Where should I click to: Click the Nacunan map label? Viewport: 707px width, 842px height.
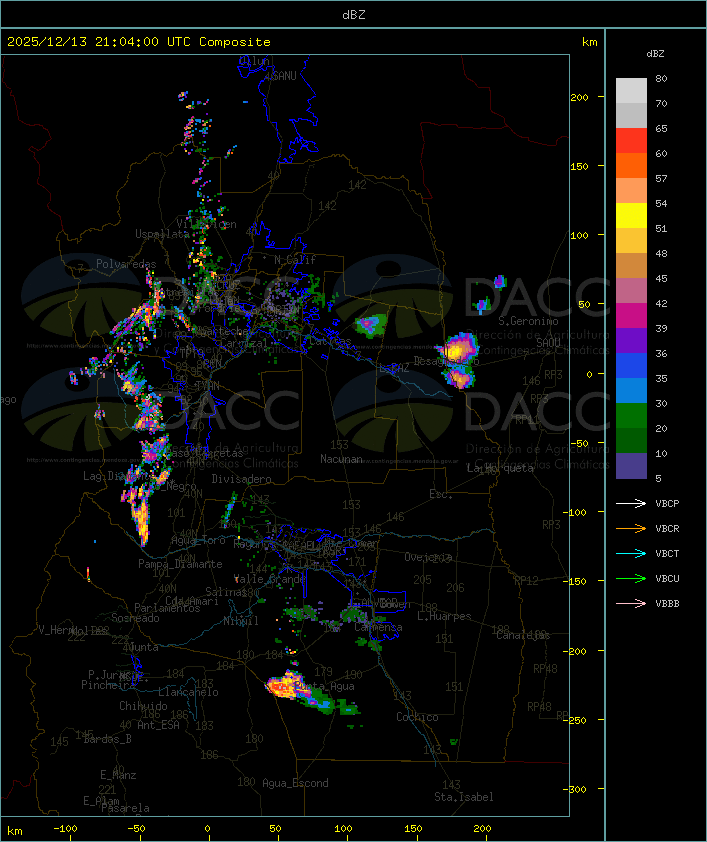[x=341, y=459]
